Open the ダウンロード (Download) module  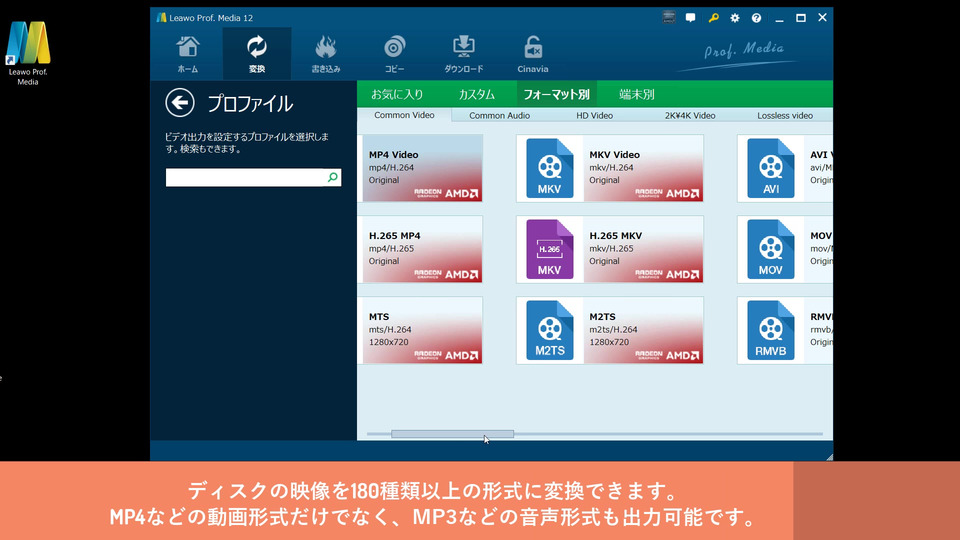[x=463, y=54]
